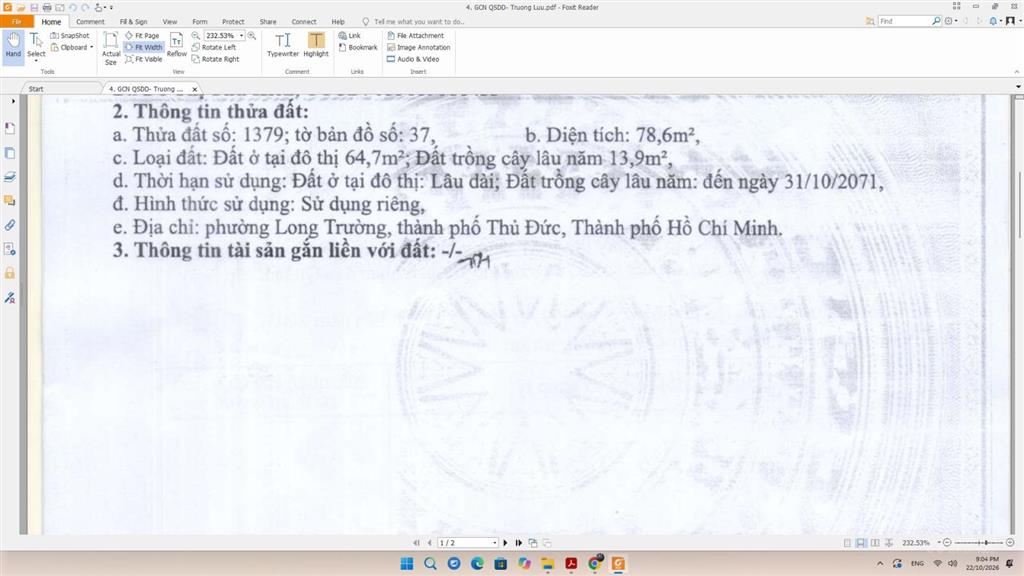The image size is (1024, 576).
Task: Open the Windows Start menu
Action: [x=406, y=564]
